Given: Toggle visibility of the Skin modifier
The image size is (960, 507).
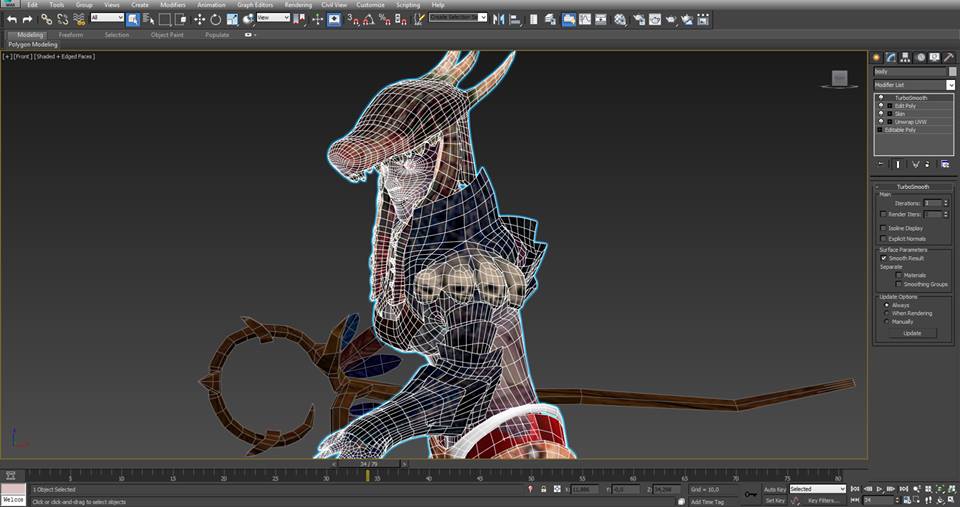Looking at the screenshot, I should [x=881, y=114].
